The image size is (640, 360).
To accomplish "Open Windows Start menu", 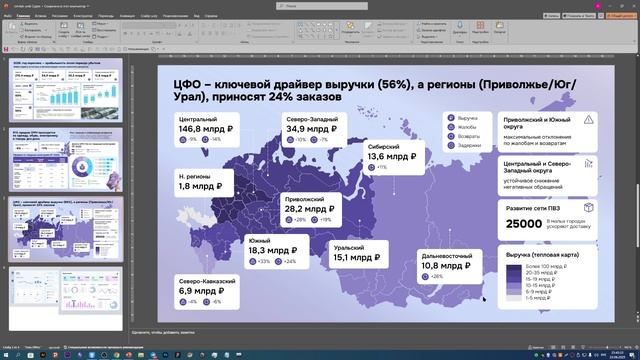I will point(6,355).
